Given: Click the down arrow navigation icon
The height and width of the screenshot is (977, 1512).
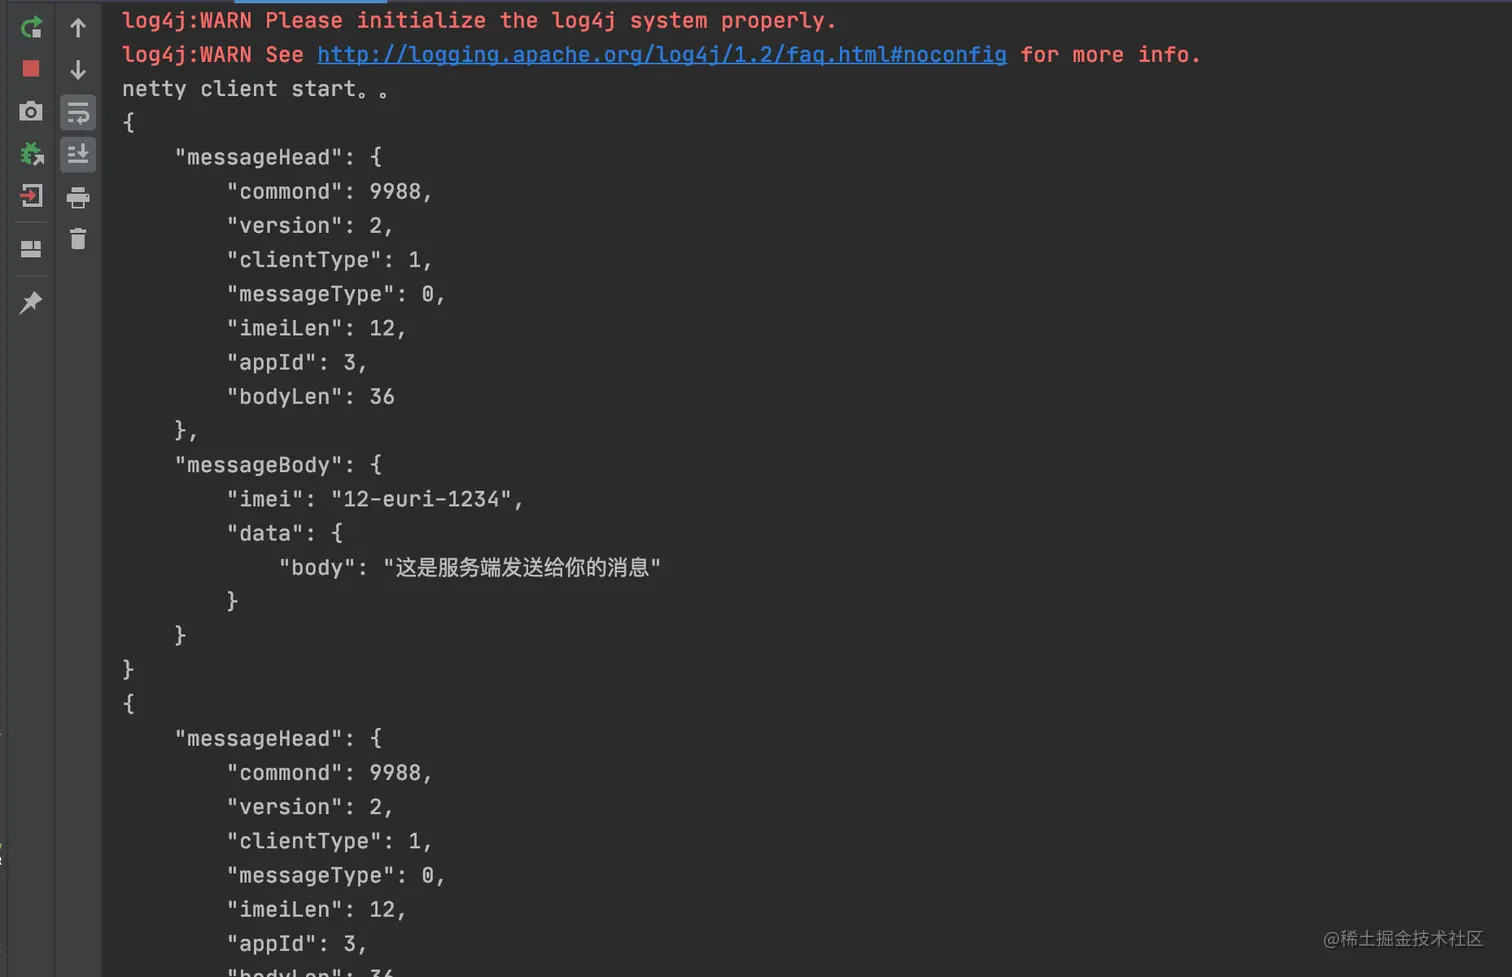Looking at the screenshot, I should pos(78,70).
